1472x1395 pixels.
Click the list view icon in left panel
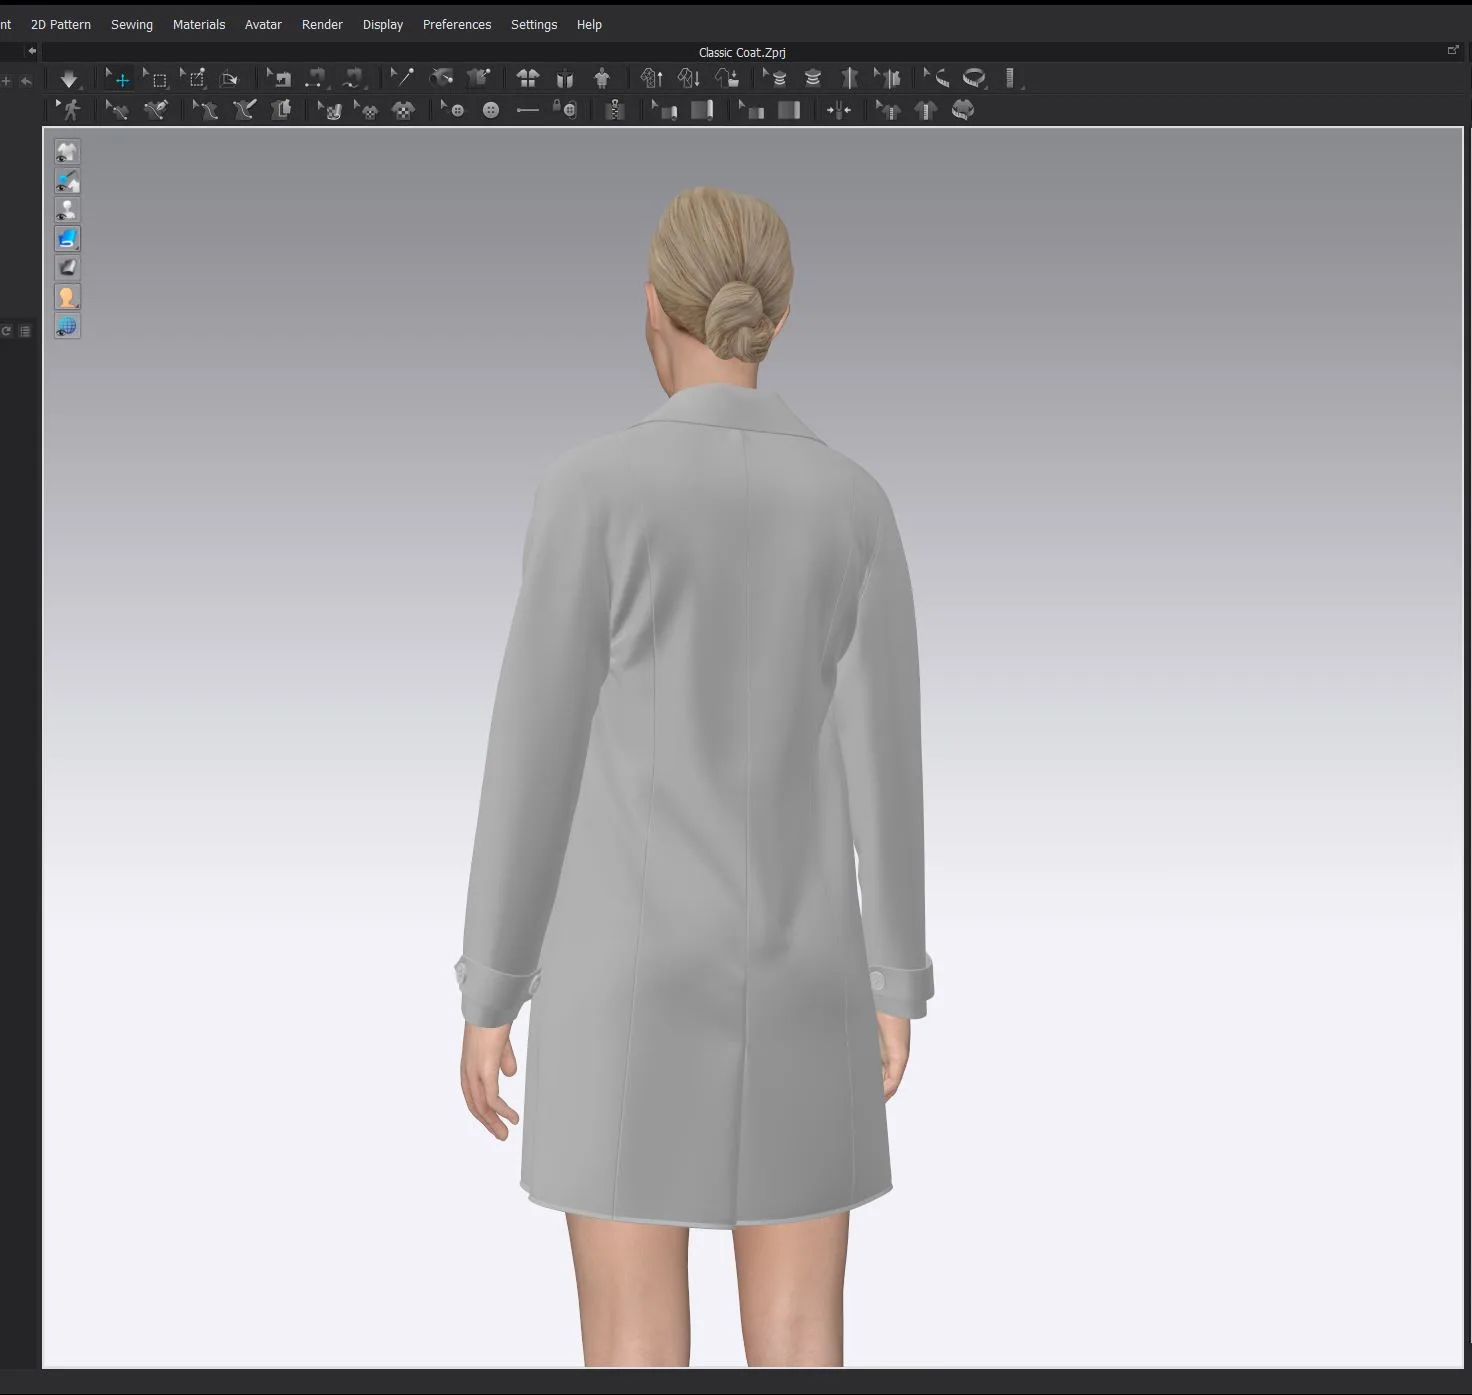25,331
